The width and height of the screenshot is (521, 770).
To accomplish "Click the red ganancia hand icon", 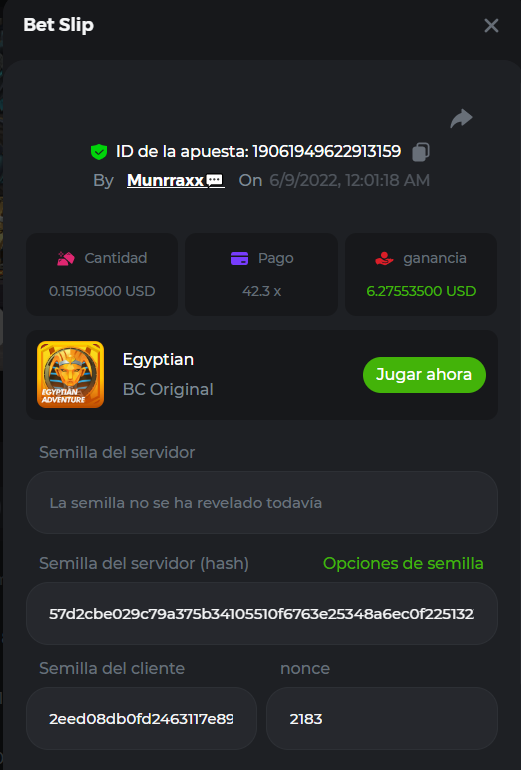I will [384, 258].
